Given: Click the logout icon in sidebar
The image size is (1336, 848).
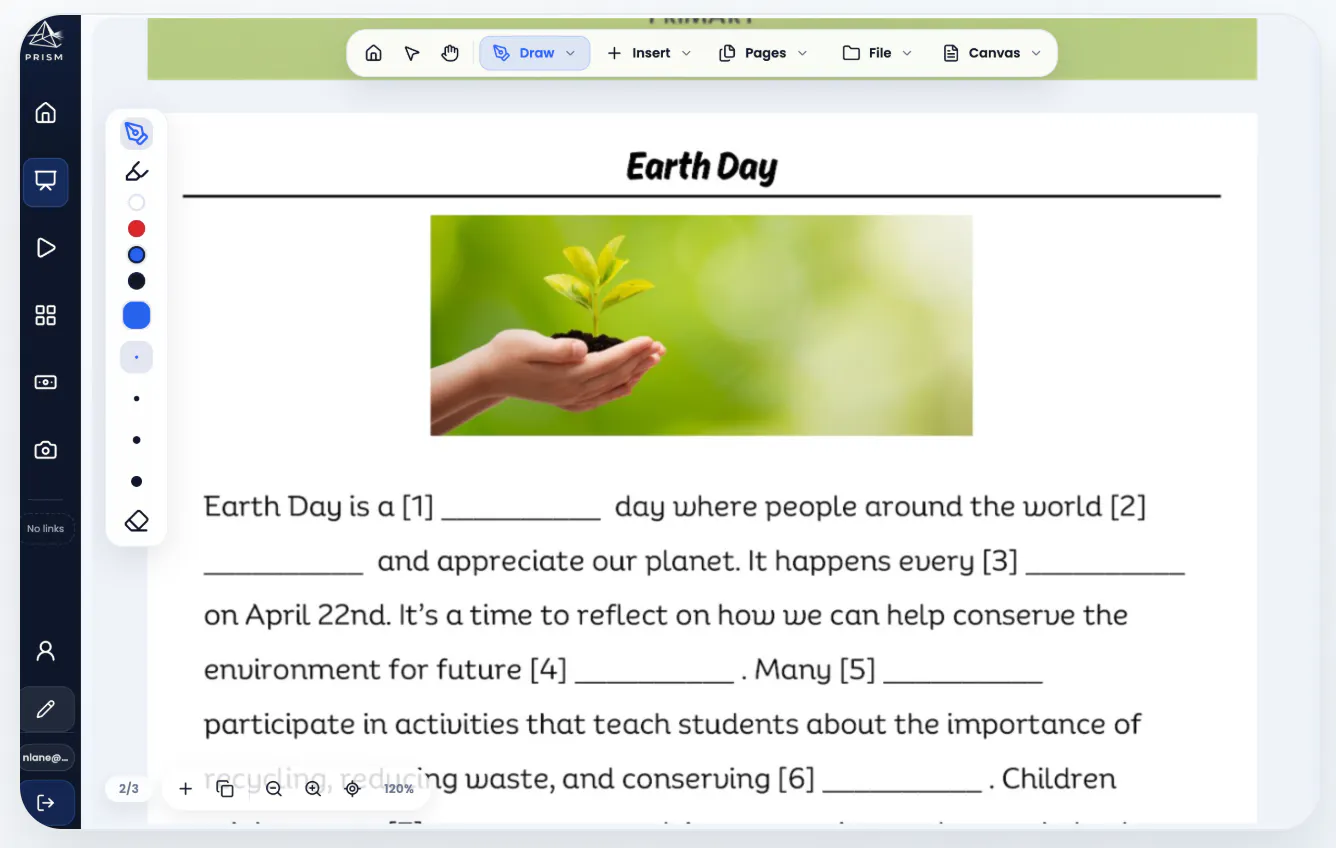Looking at the screenshot, I should click(x=45, y=803).
